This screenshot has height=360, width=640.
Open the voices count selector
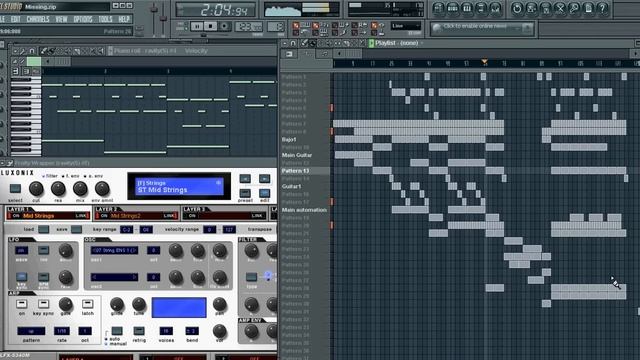click(166, 331)
